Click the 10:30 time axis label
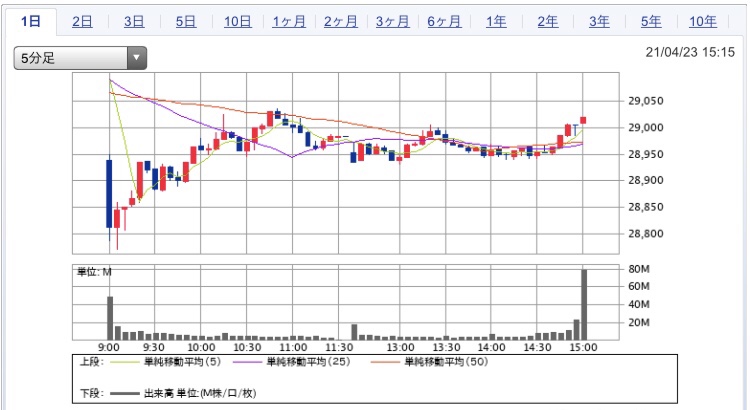Image resolution: width=750 pixels, height=410 pixels. pos(247,347)
